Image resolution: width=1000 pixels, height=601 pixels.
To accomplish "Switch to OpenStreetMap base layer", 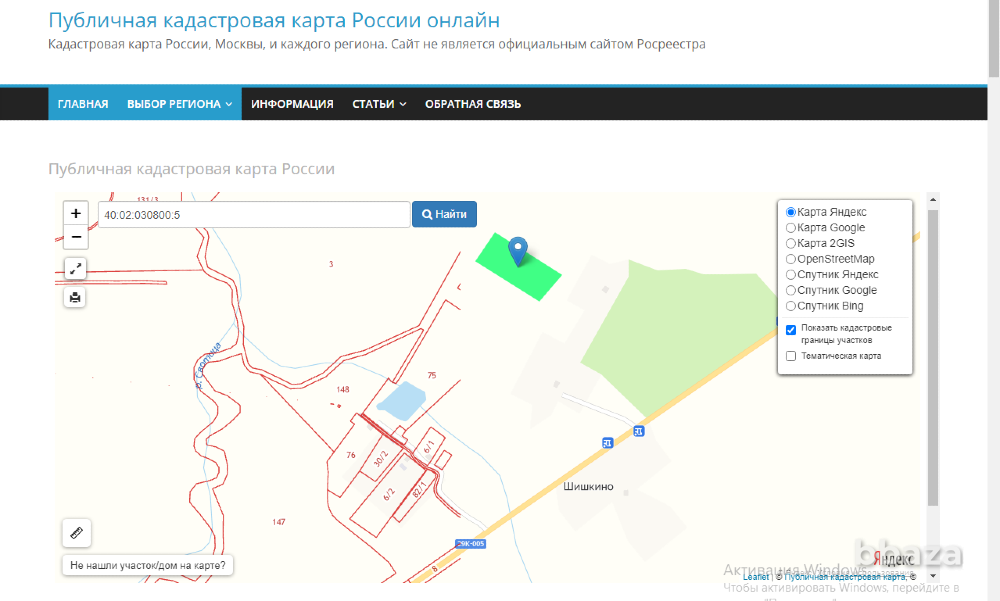I will pyautogui.click(x=790, y=258).
